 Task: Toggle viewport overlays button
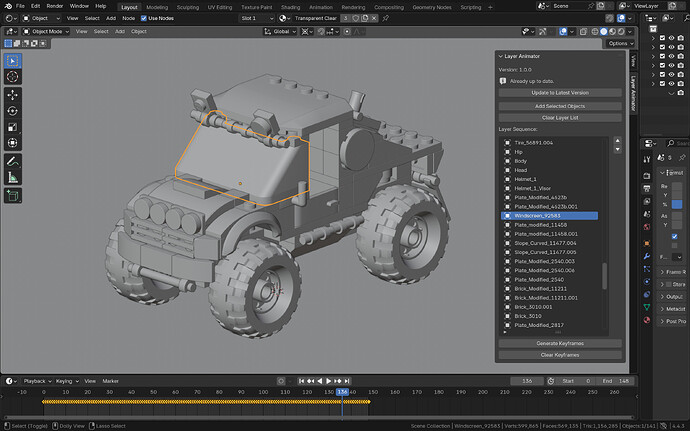coord(563,32)
